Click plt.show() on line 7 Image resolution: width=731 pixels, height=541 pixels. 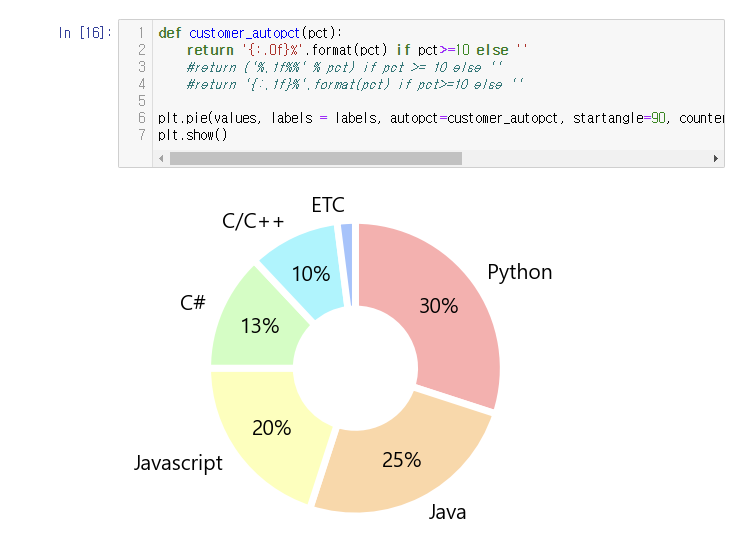(x=193, y=135)
